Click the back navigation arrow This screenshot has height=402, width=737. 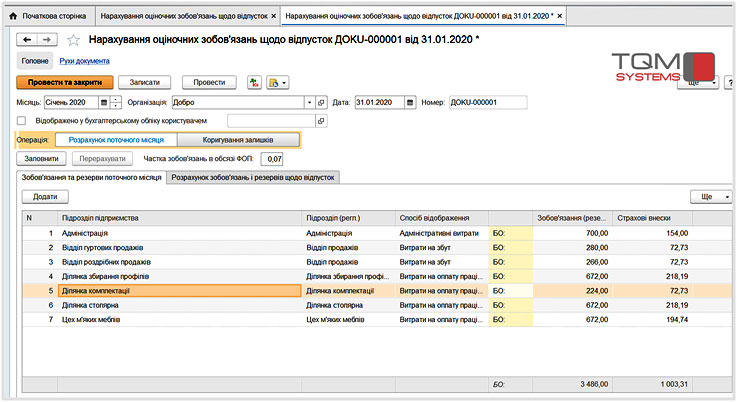[x=27, y=39]
